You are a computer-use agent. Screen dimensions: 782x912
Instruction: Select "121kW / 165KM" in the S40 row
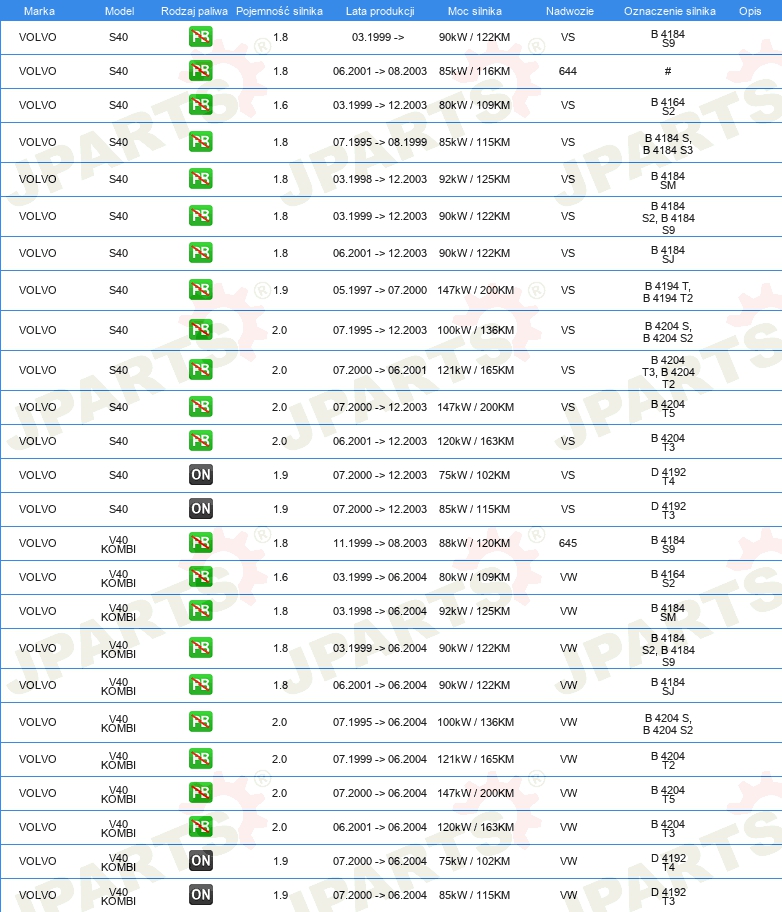pos(475,370)
